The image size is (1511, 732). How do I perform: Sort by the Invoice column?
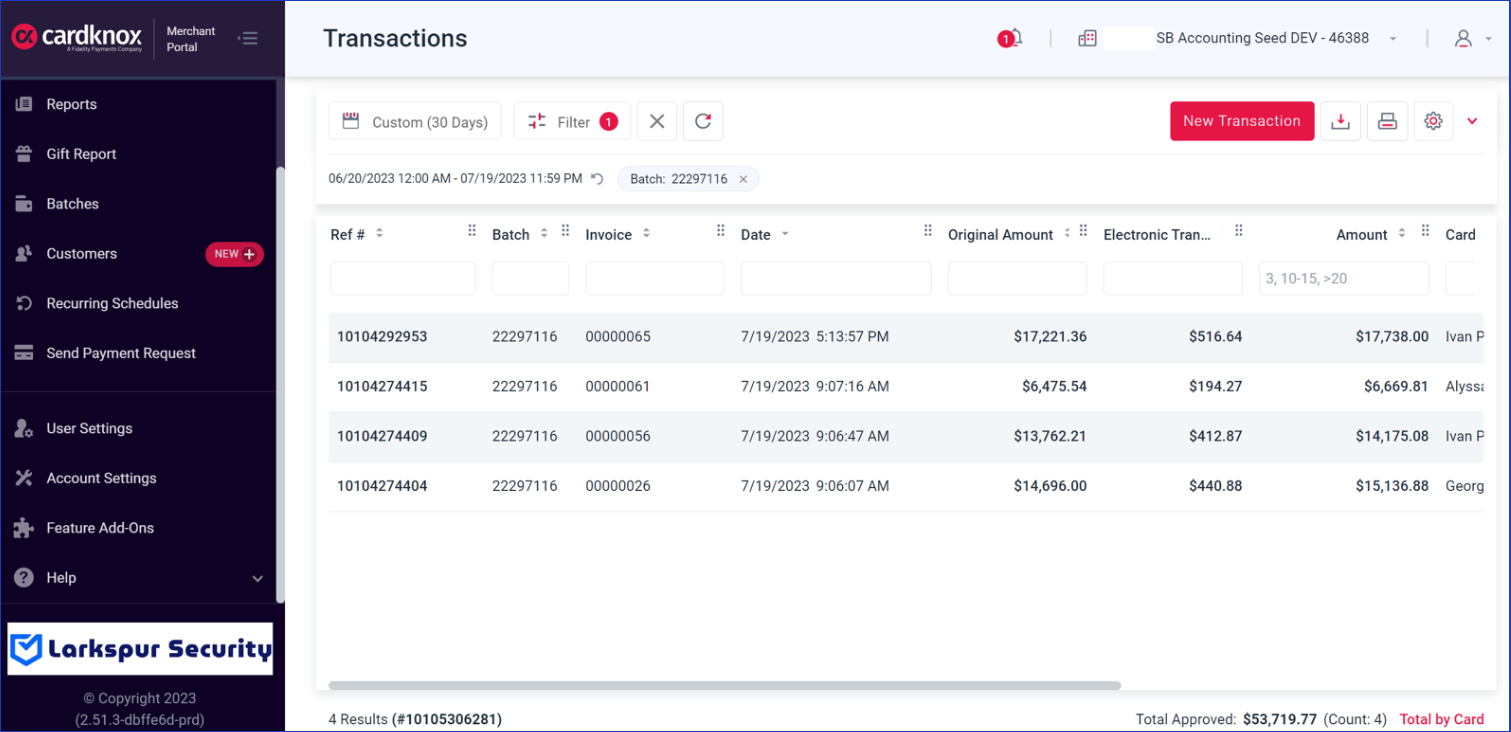point(646,233)
